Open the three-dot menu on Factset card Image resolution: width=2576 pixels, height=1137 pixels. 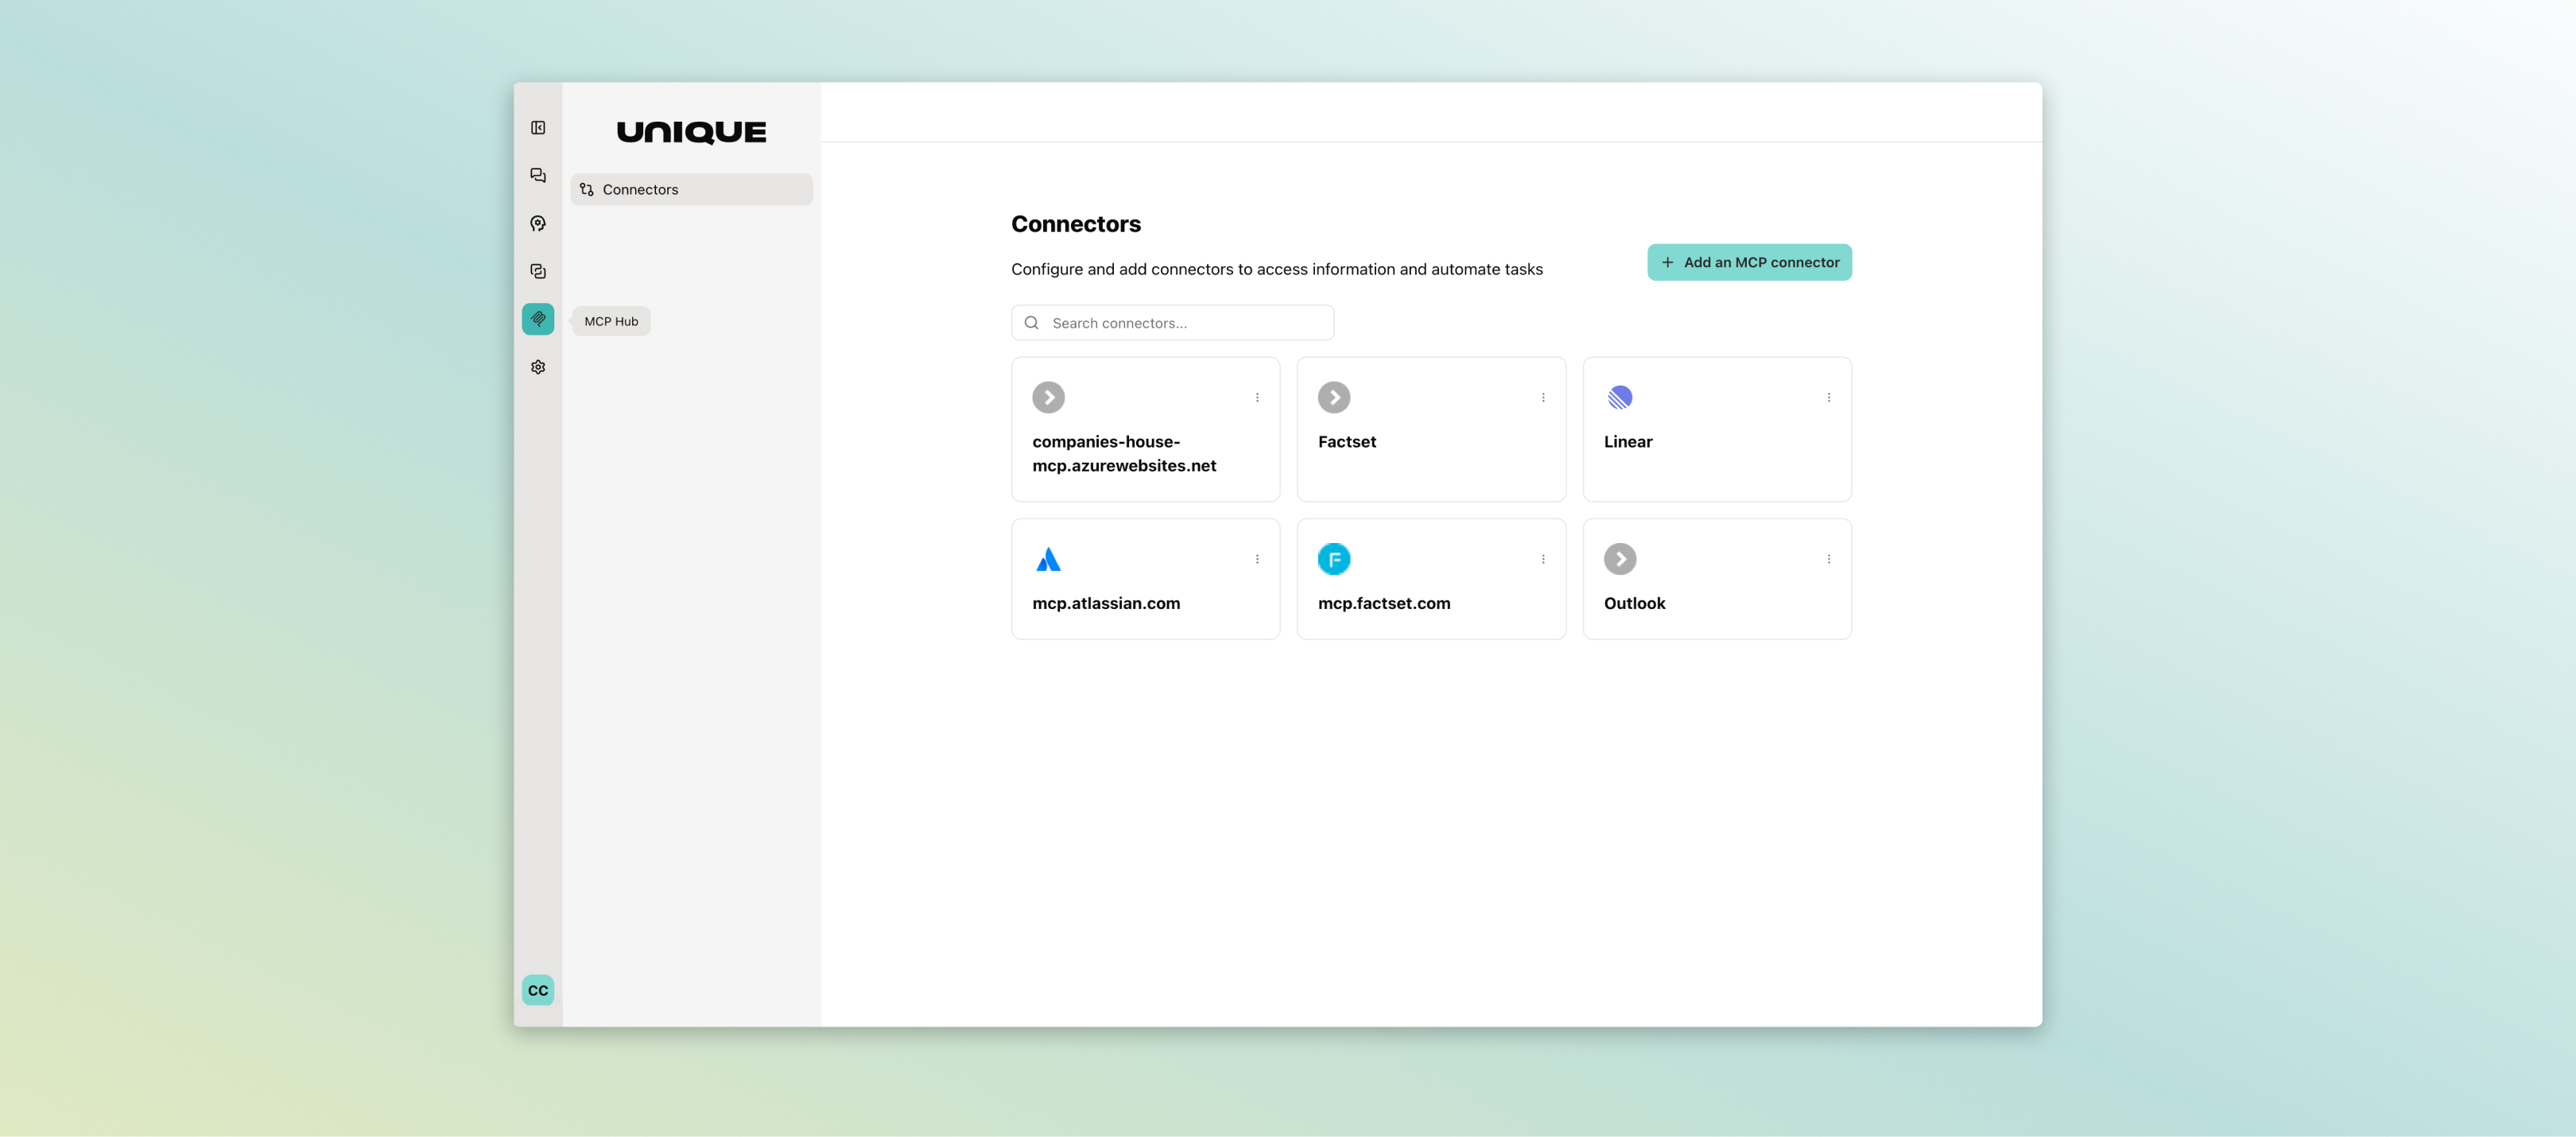pos(1543,398)
